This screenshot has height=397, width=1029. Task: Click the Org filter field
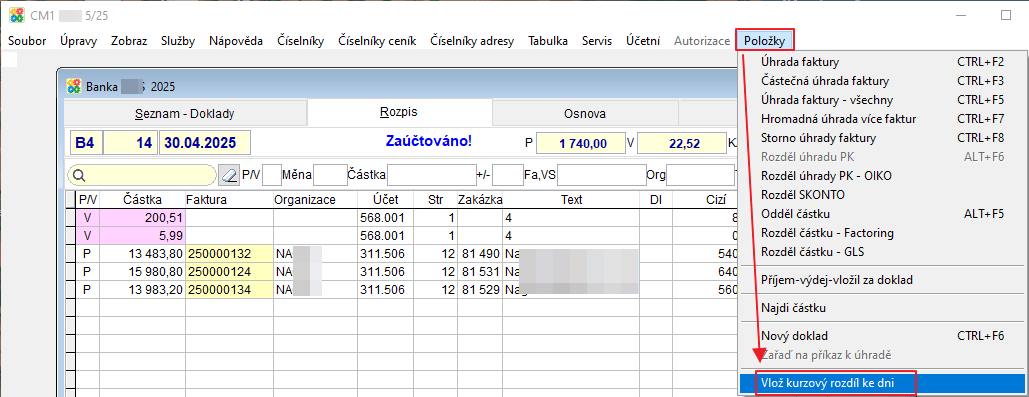click(700, 175)
